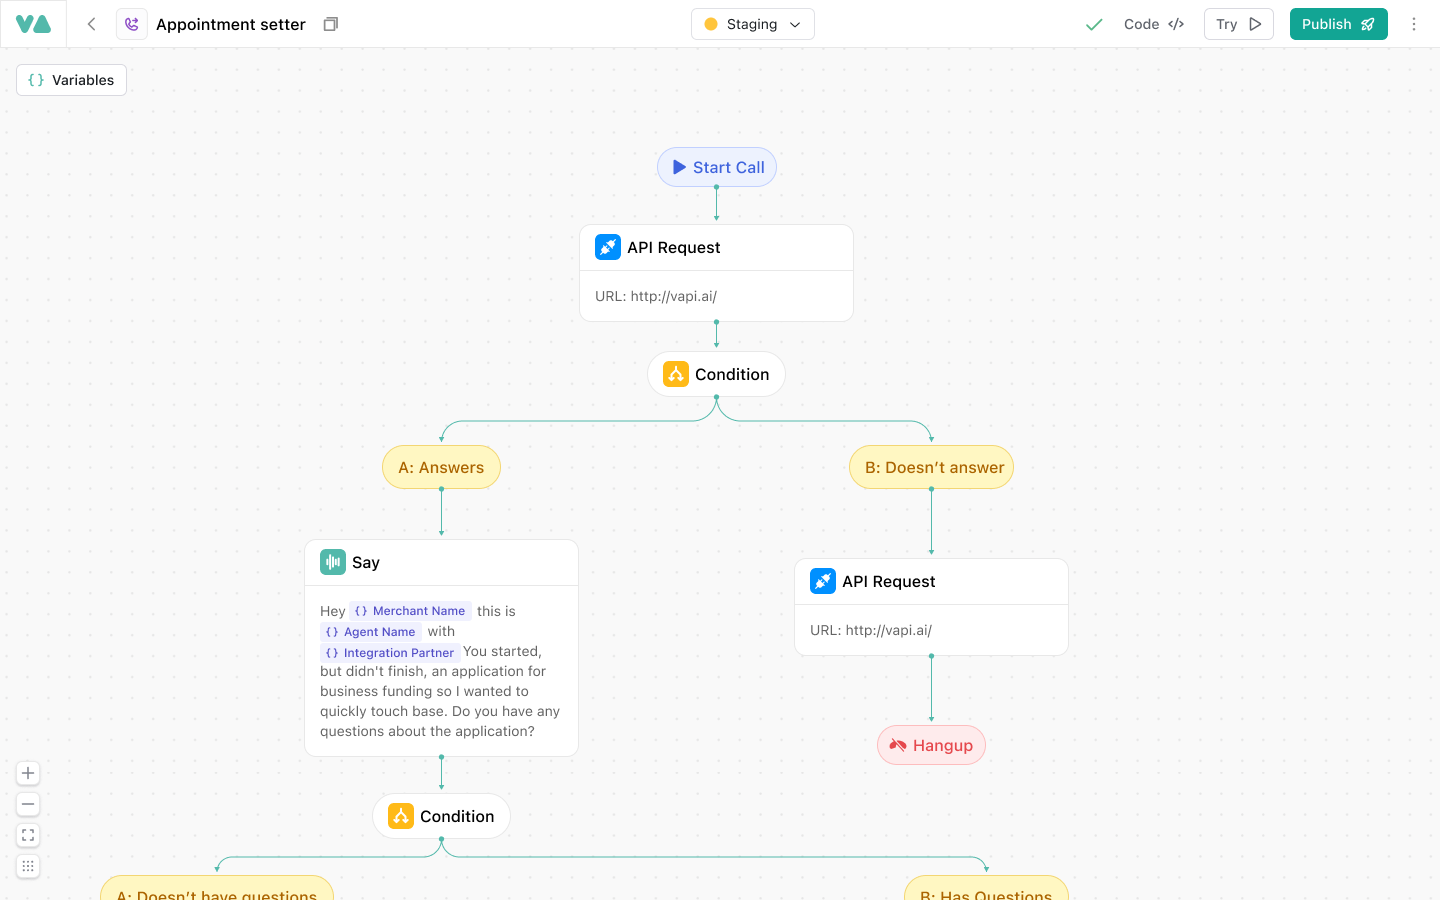The height and width of the screenshot is (900, 1440).
Task: Zoom in using the plus control
Action: click(x=27, y=773)
